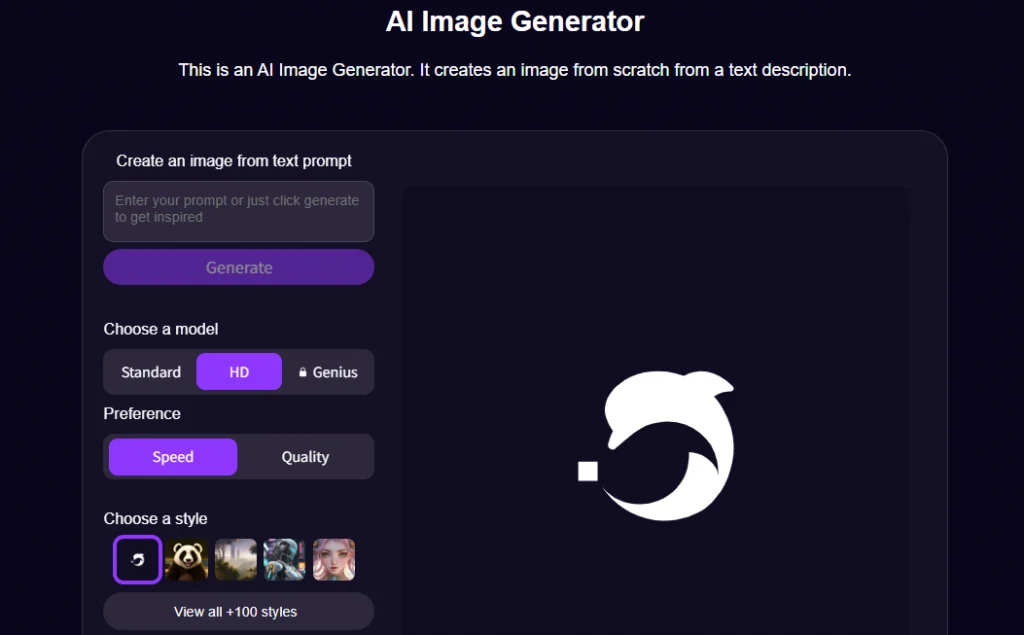1024x635 pixels.
Task: Set preference to Quality
Action: tap(305, 457)
